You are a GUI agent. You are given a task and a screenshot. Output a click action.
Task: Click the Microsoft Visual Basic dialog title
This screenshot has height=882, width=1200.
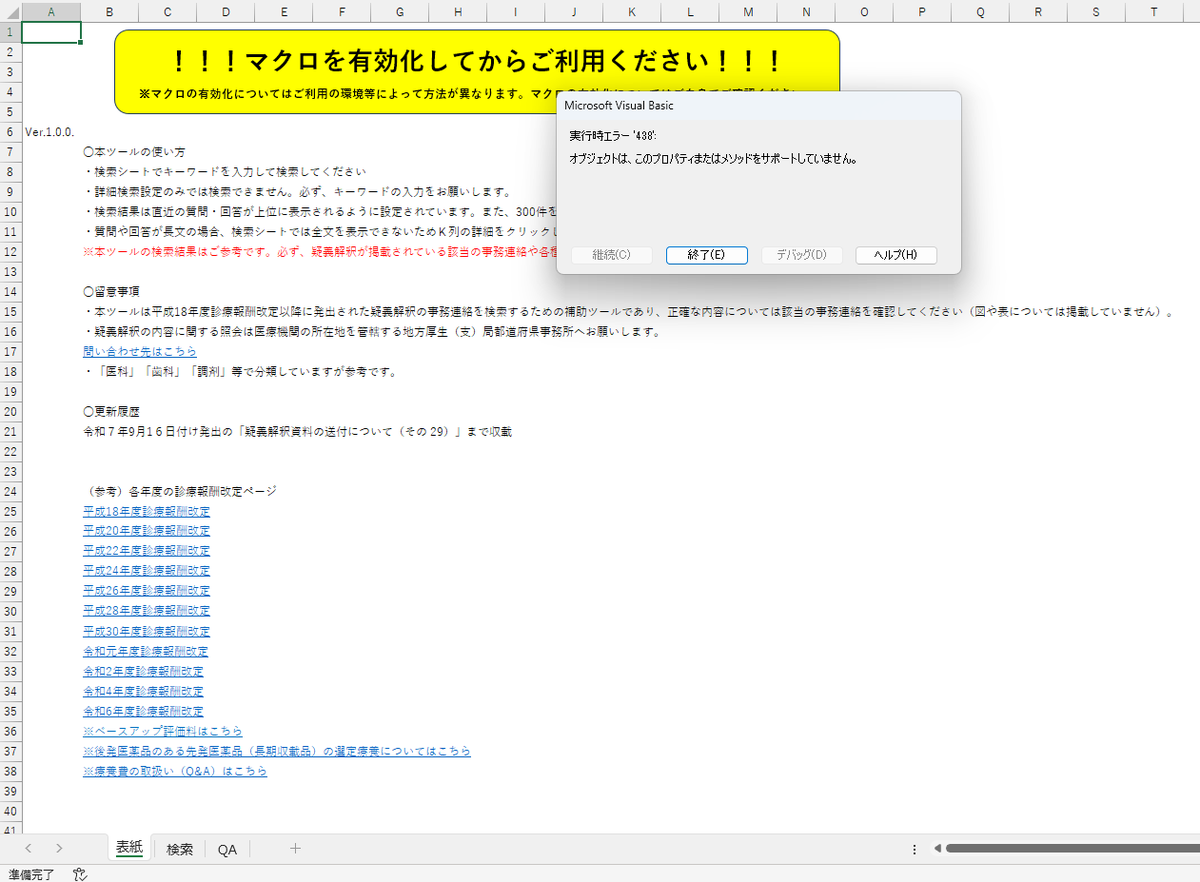[619, 104]
